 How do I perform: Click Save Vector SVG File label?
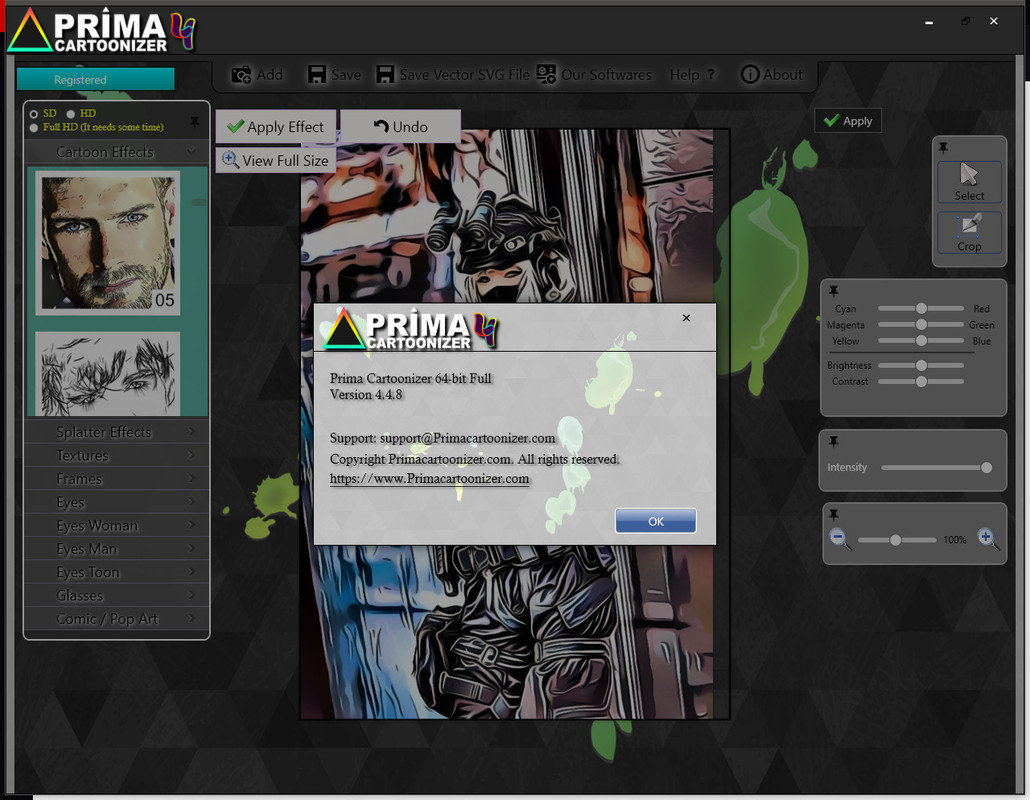tap(464, 75)
